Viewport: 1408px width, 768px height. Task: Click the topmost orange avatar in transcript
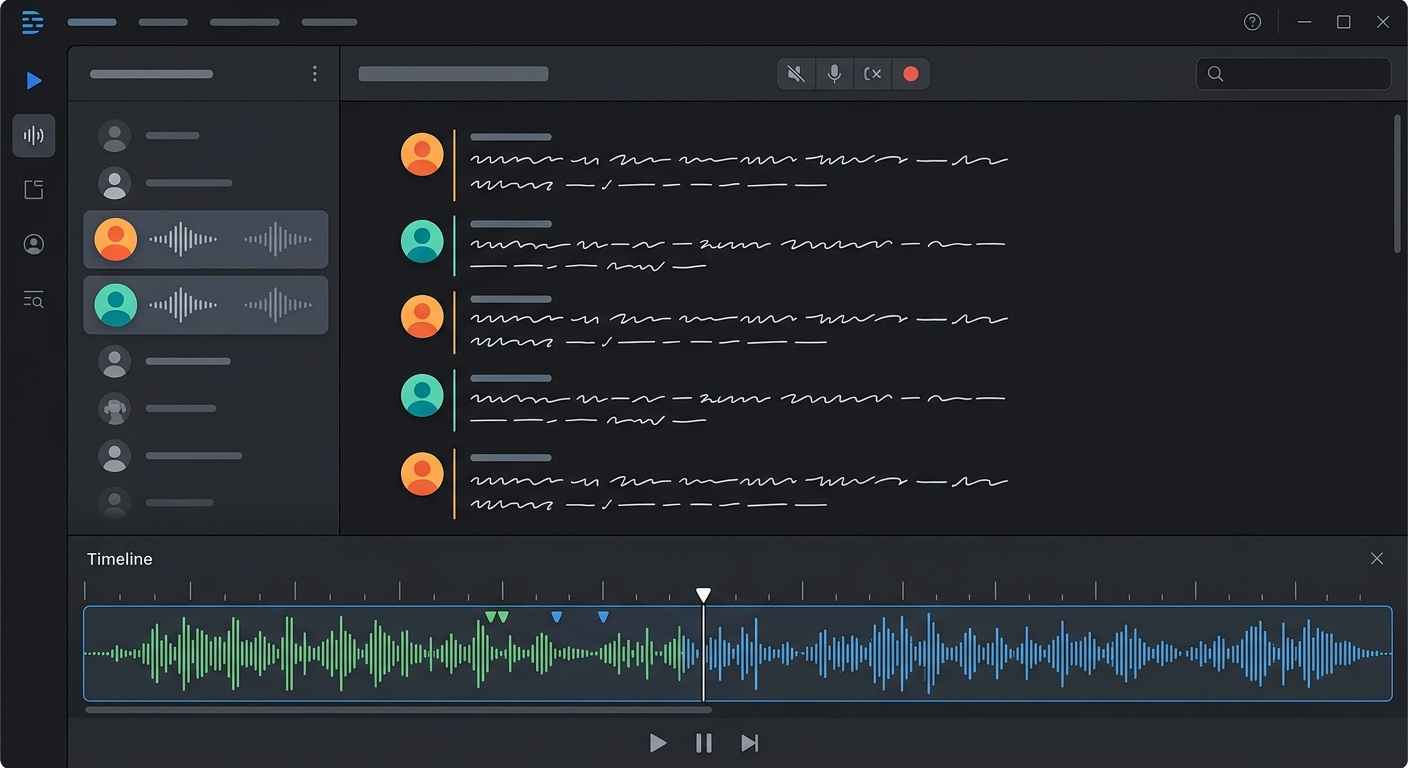click(422, 155)
